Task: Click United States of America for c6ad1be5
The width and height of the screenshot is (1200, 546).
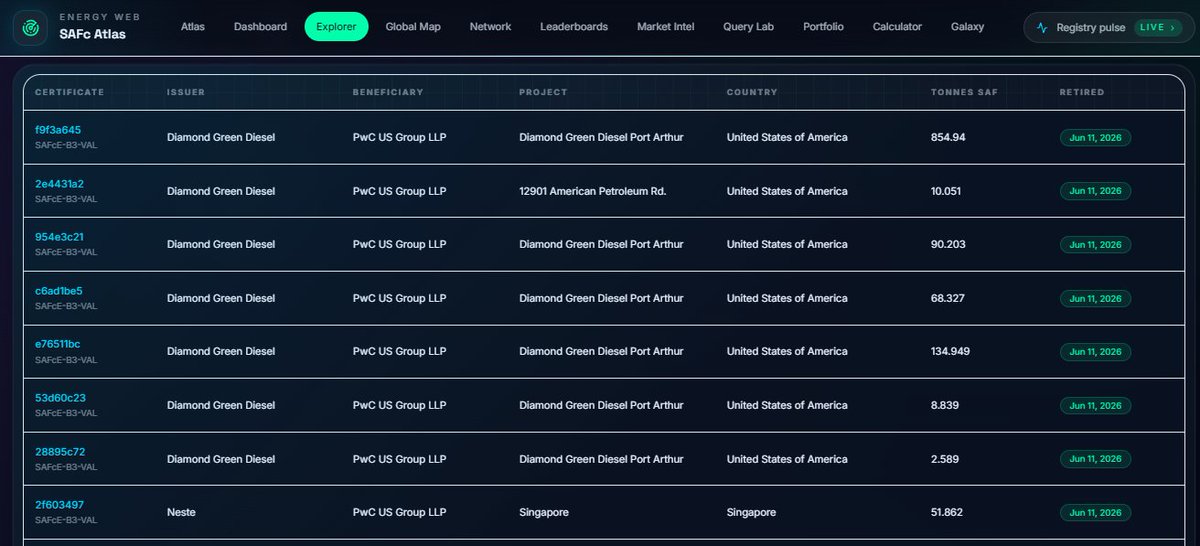Action: tap(787, 298)
